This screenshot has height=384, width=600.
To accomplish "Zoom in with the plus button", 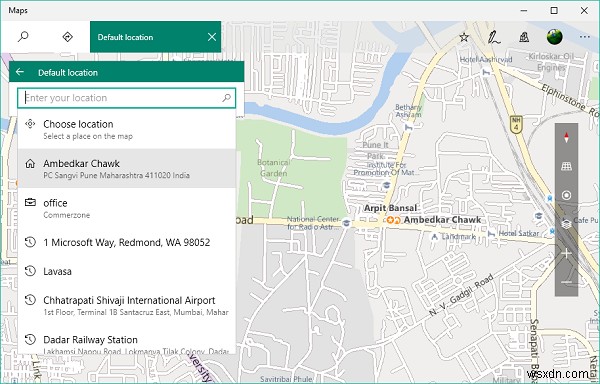I will pyautogui.click(x=566, y=253).
